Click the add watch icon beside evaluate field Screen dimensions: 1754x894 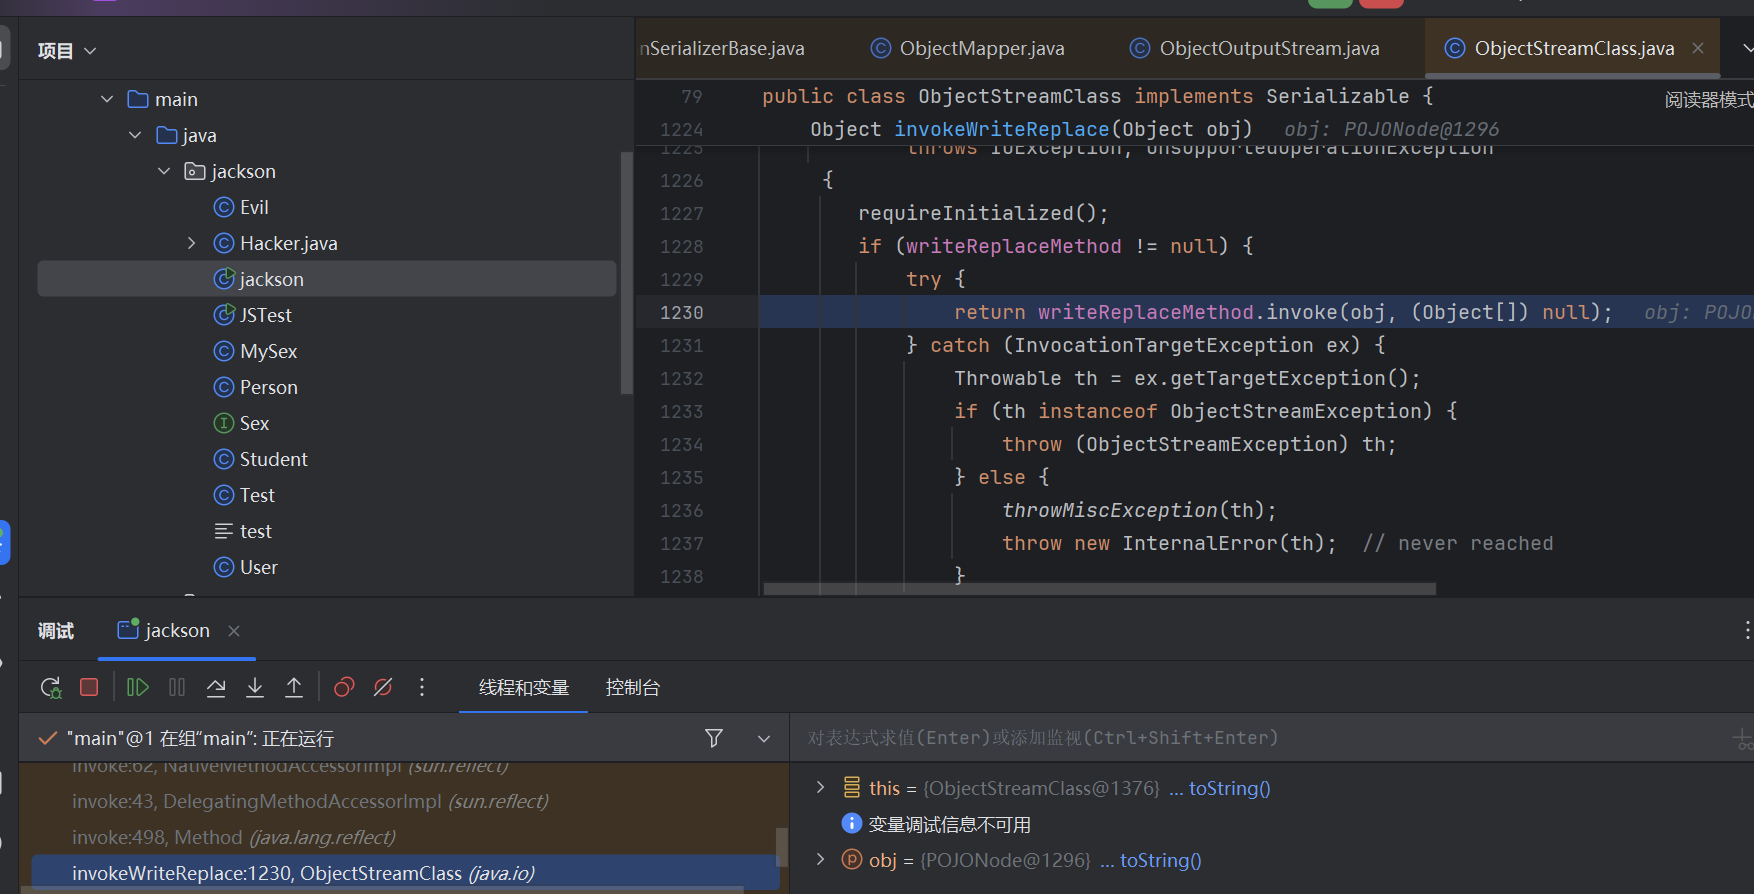(1743, 738)
